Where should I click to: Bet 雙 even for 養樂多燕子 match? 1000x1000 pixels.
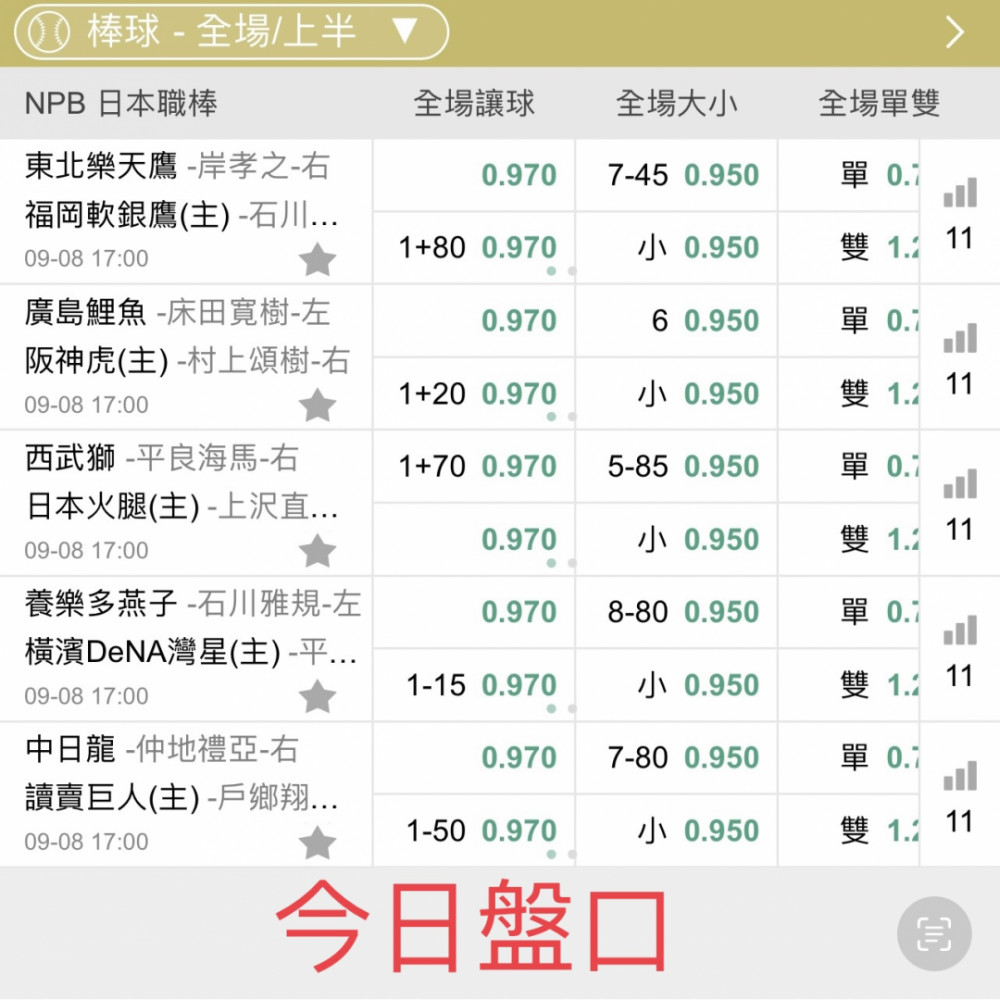click(849, 685)
